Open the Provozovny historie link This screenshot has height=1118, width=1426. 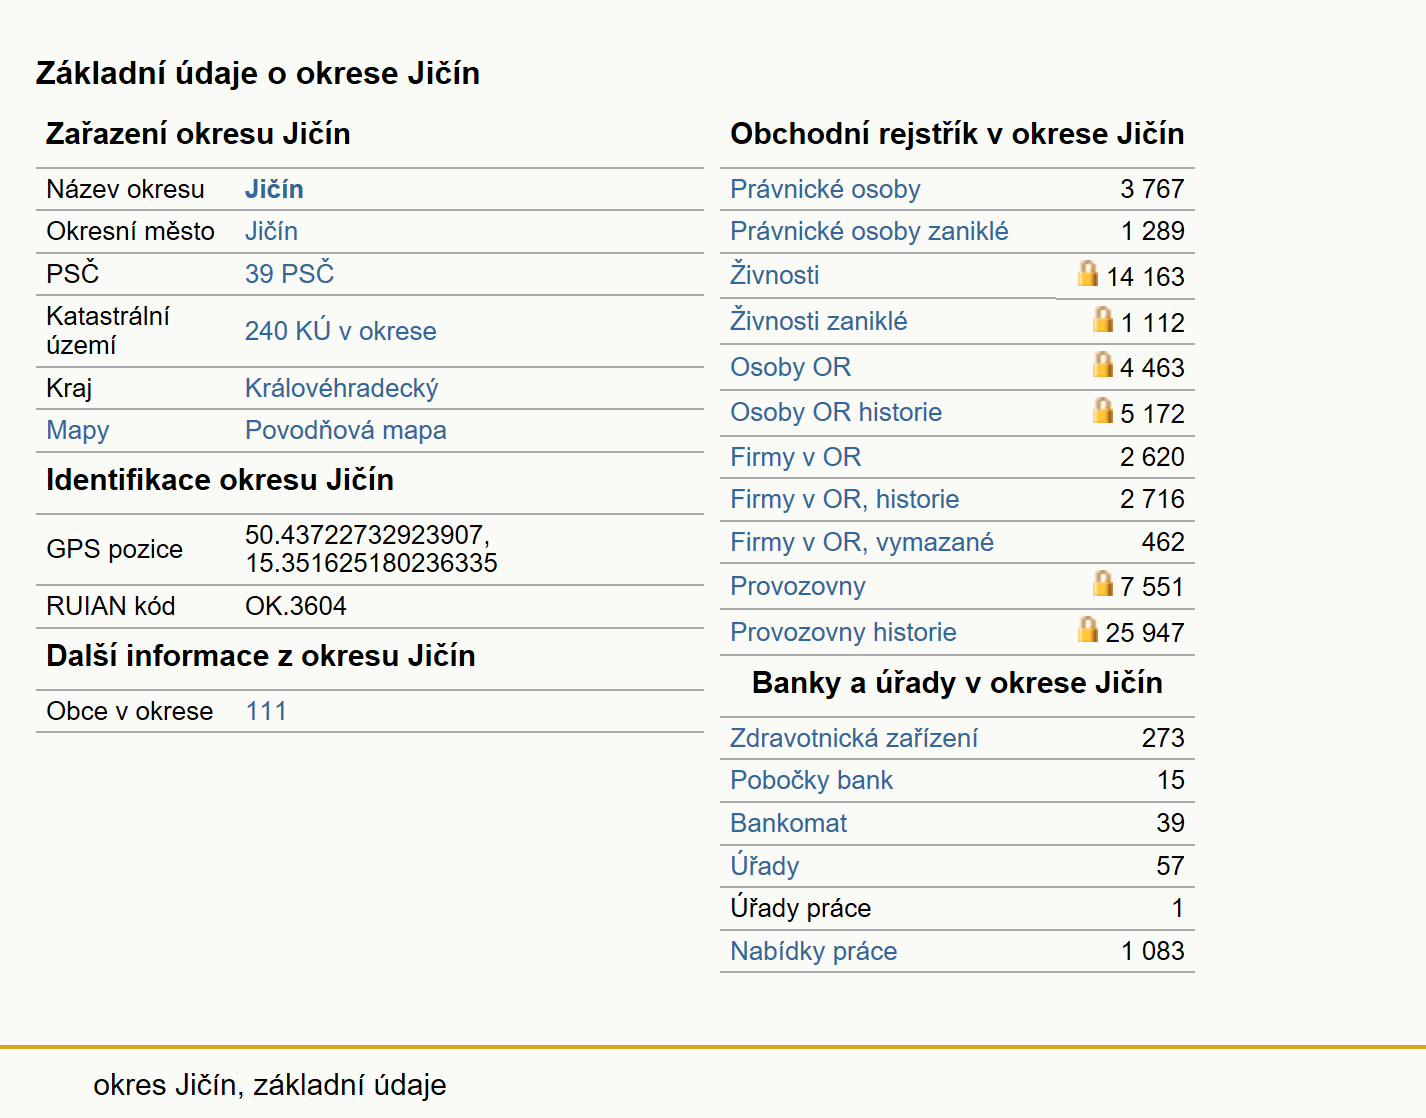point(843,632)
